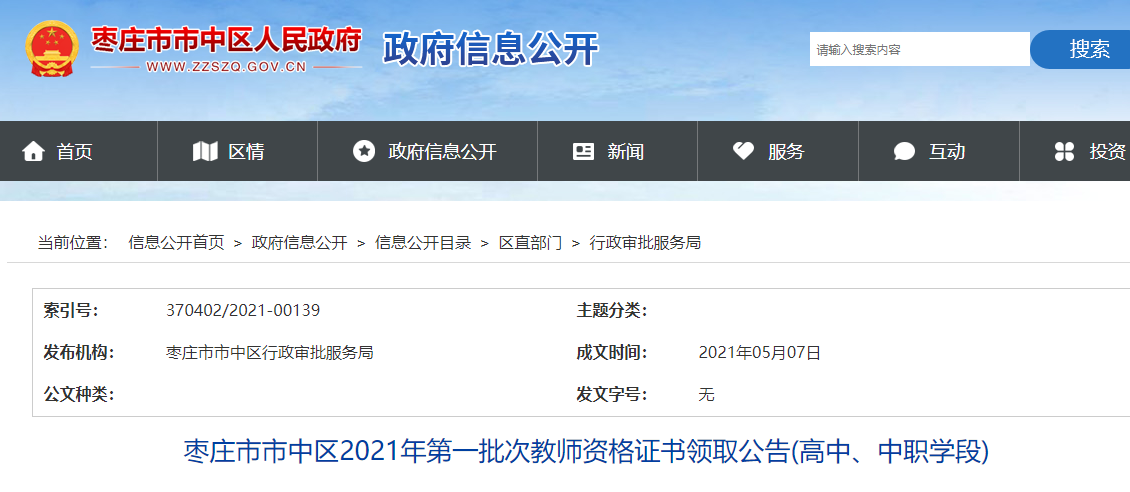Screen dimensions: 1130x492
Task: Select the 发文字号 value 无
Action: (706, 395)
